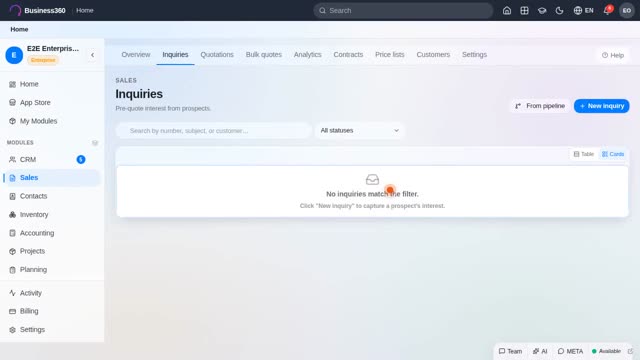The height and width of the screenshot is (360, 640).
Task: Toggle dark mode moon icon
Action: click(559, 11)
